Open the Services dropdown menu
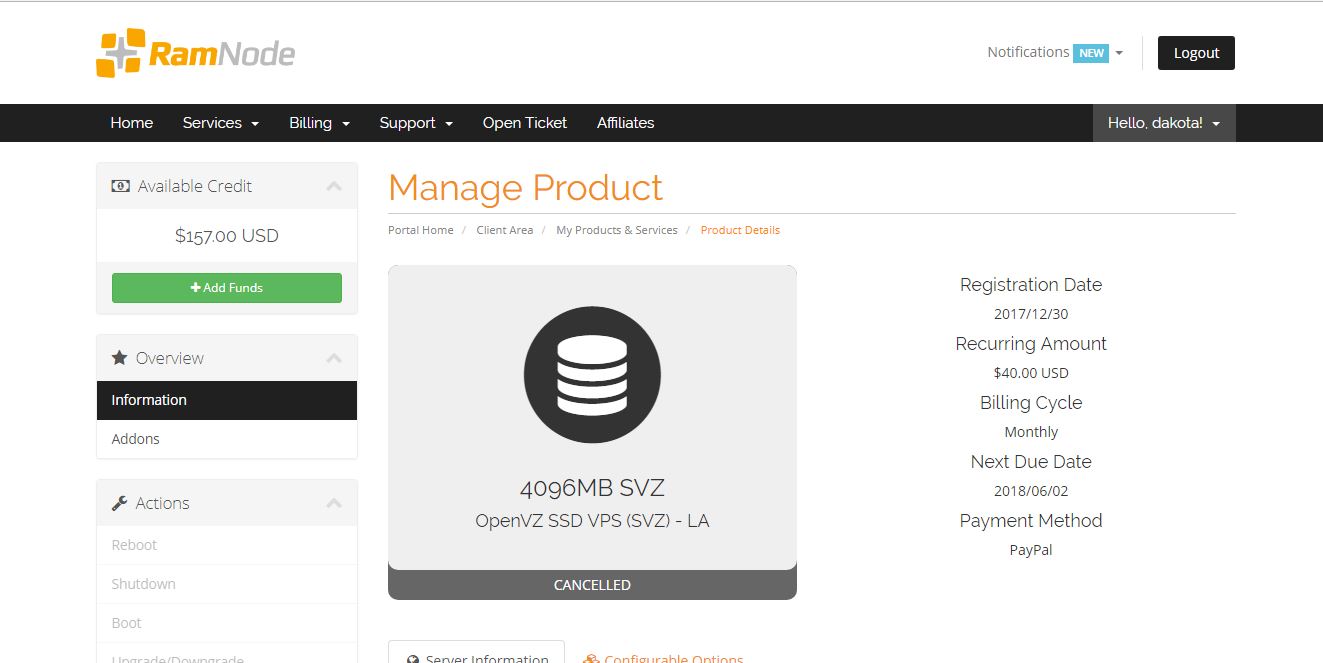Screen dimensions: 1323x663 221,123
